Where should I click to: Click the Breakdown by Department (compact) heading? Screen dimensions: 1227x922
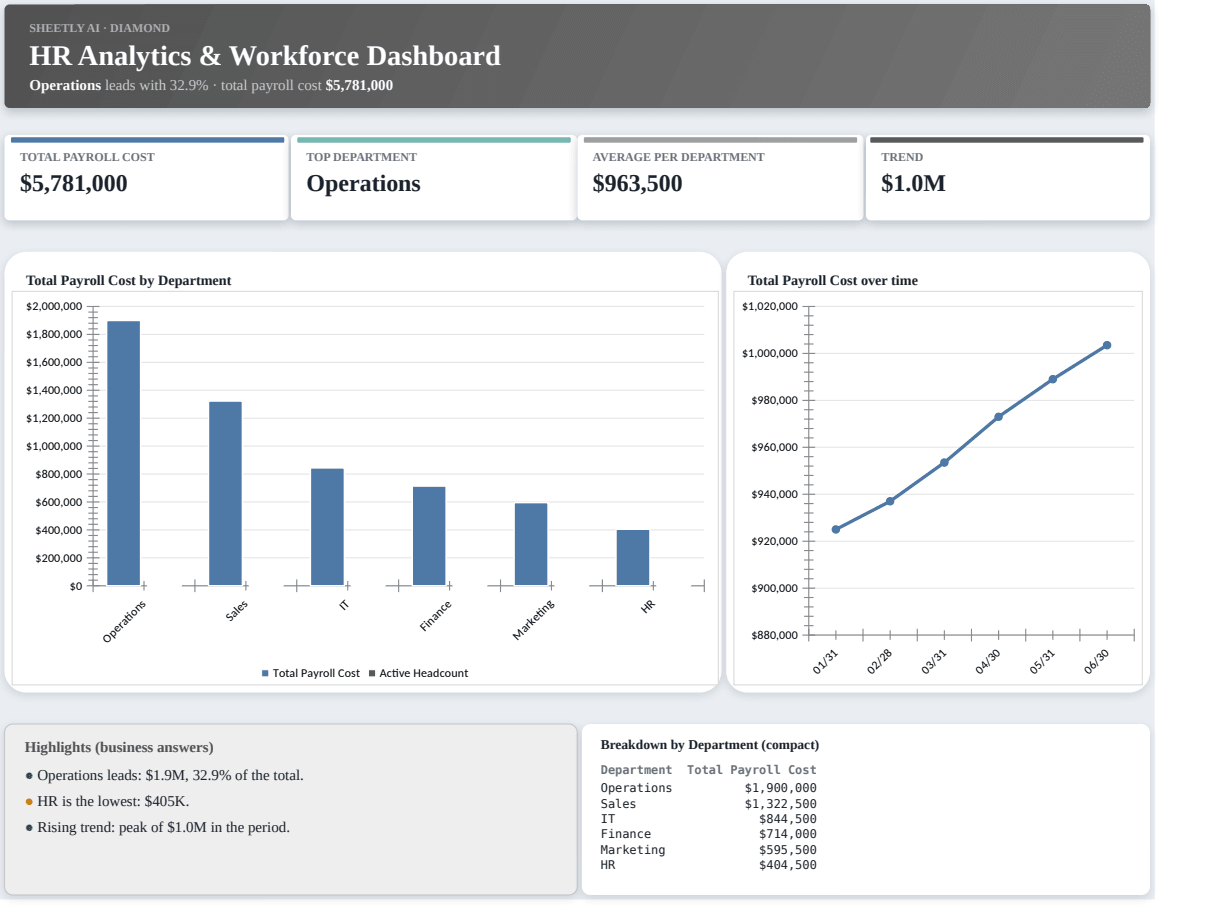coord(709,745)
